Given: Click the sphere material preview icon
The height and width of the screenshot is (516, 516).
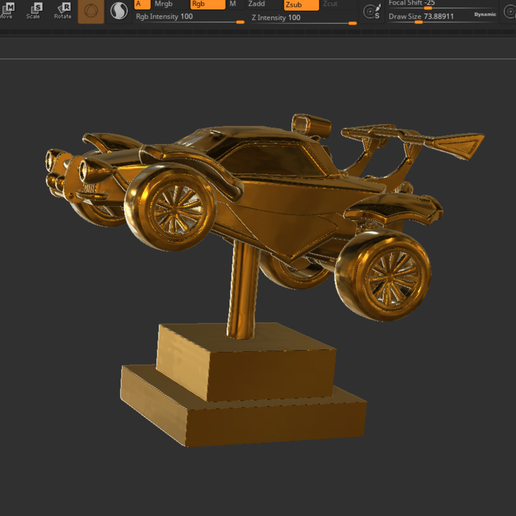Looking at the screenshot, I should [119, 11].
